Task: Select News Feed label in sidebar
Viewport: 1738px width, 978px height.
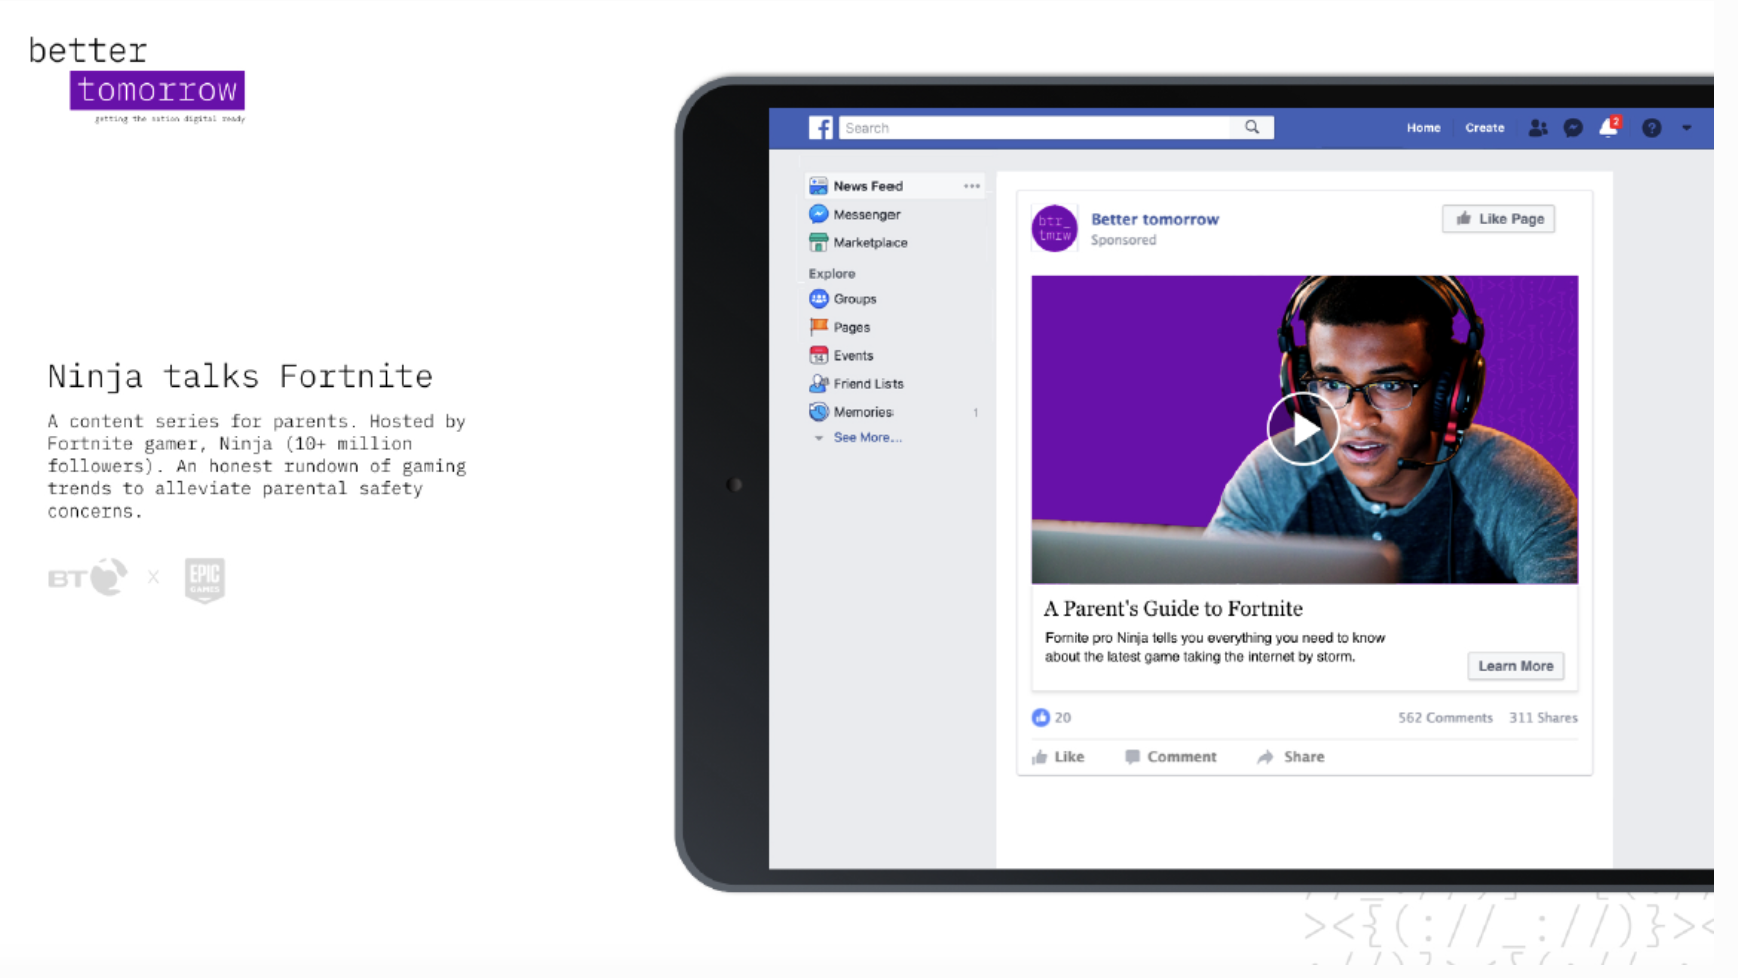Action: pyautogui.click(x=868, y=186)
